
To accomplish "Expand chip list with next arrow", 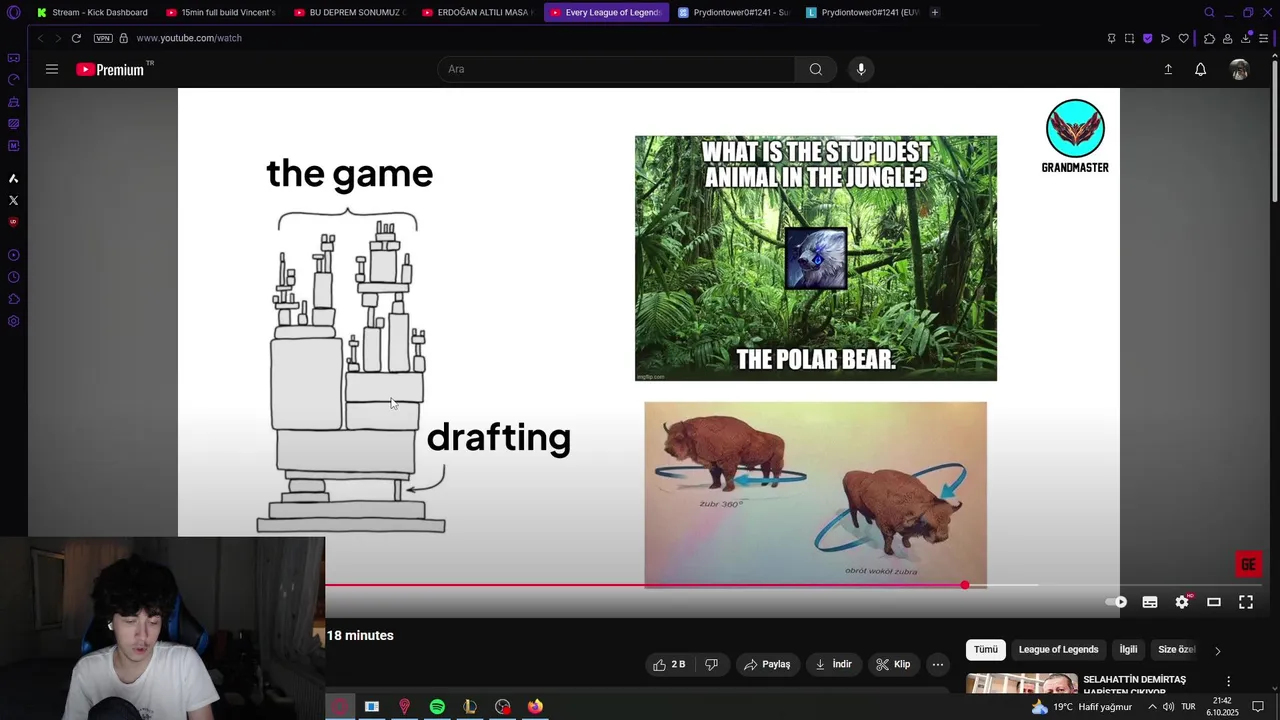I will tap(1217, 651).
